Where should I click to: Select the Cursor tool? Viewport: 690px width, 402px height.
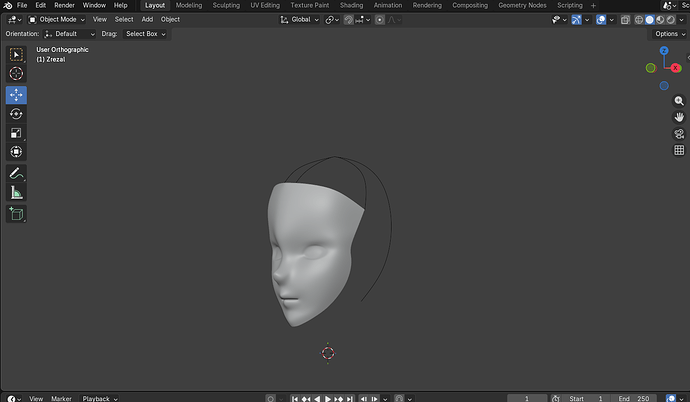[x=16, y=73]
